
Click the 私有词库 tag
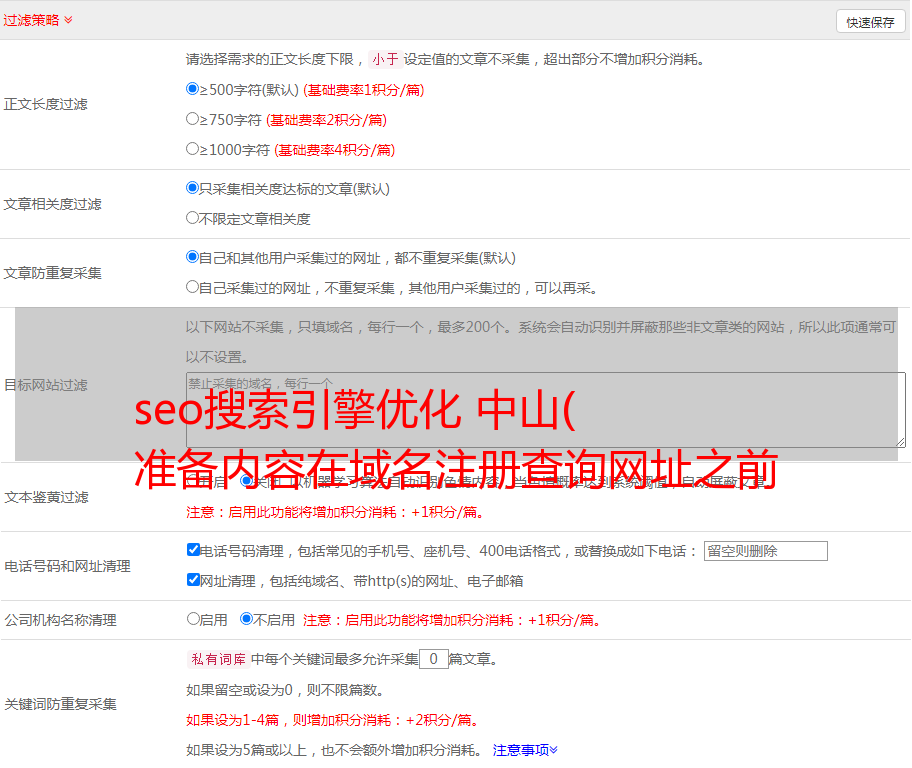[219, 659]
